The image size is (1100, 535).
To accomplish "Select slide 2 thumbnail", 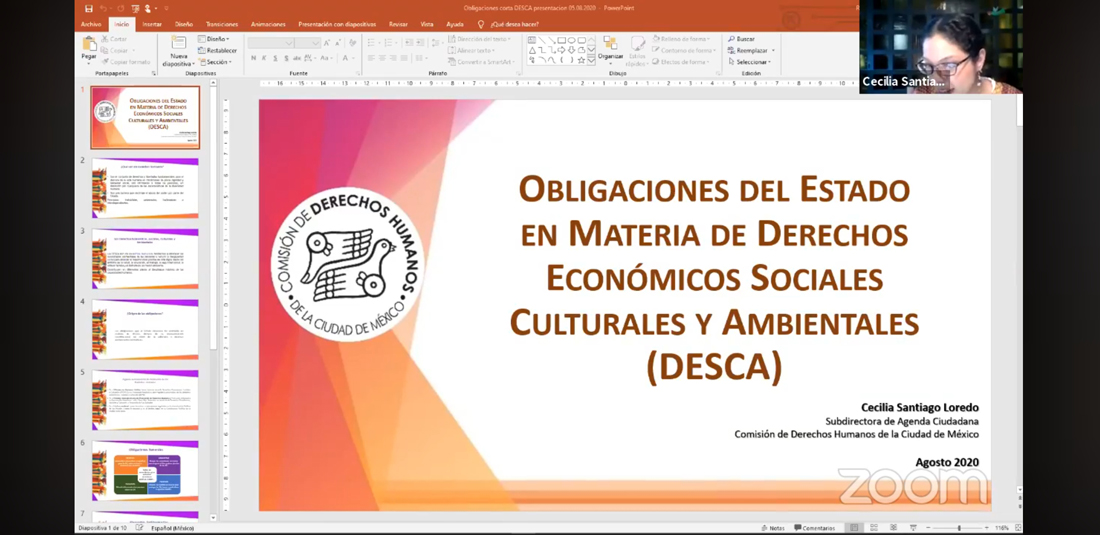I will click(145, 188).
